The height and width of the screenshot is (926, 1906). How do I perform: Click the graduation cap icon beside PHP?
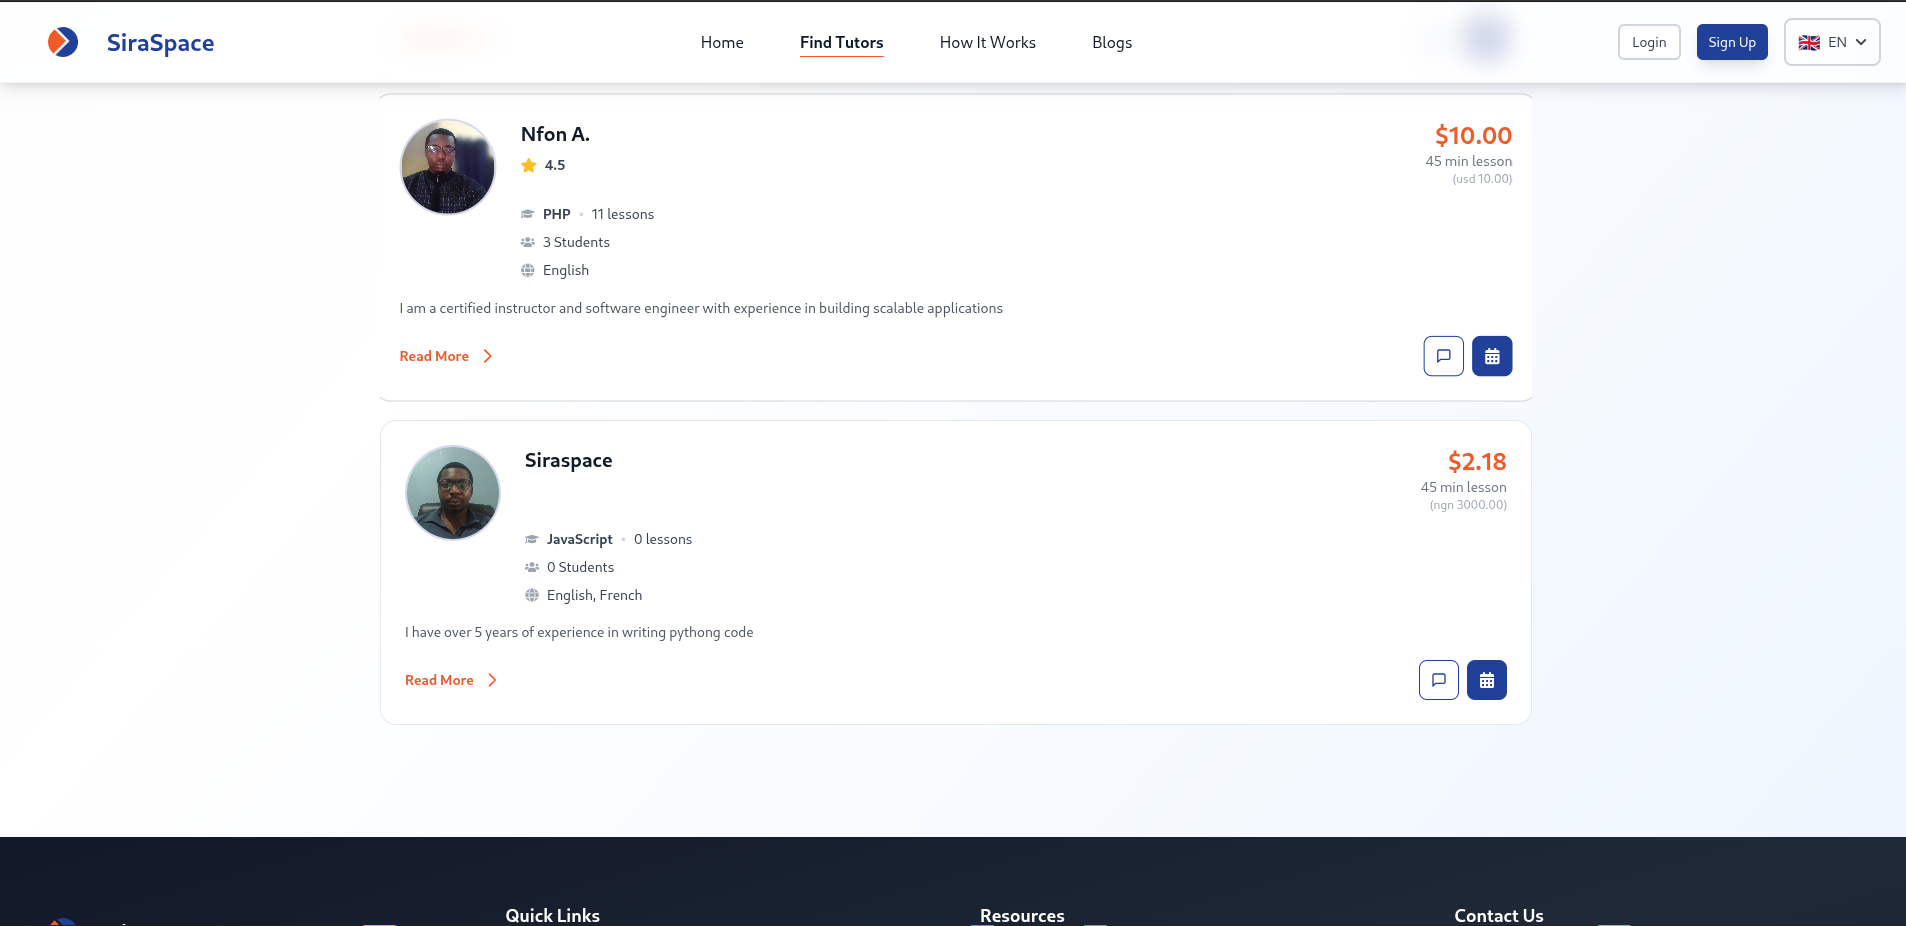[x=528, y=214]
